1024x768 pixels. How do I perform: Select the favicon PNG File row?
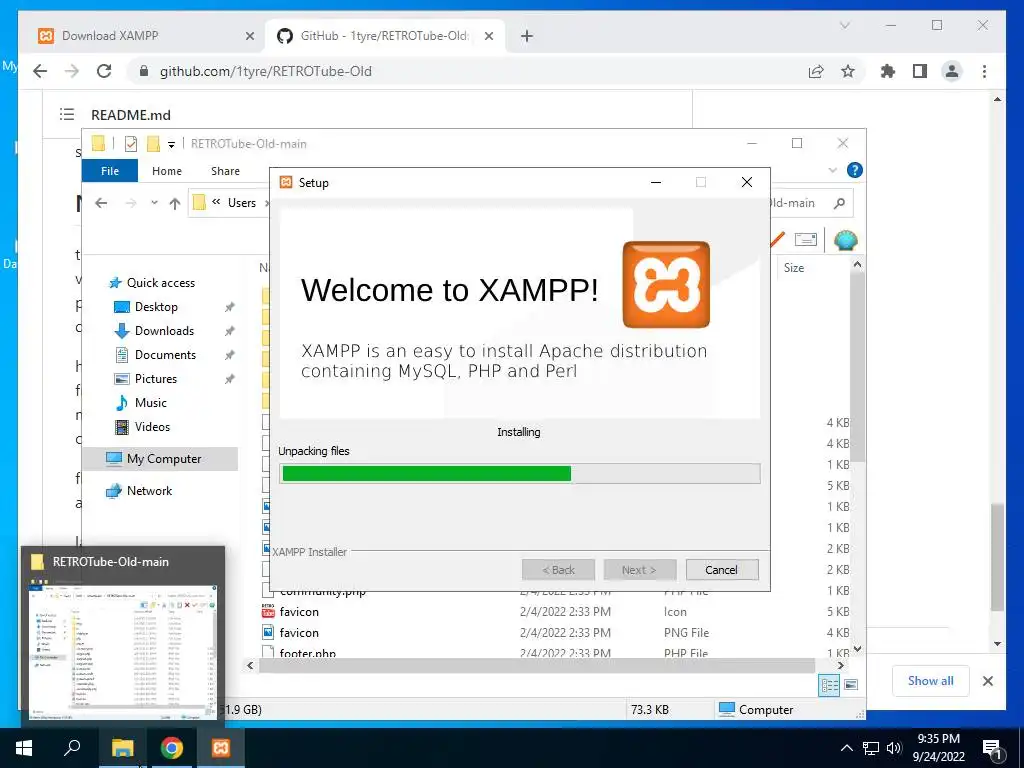pos(555,633)
